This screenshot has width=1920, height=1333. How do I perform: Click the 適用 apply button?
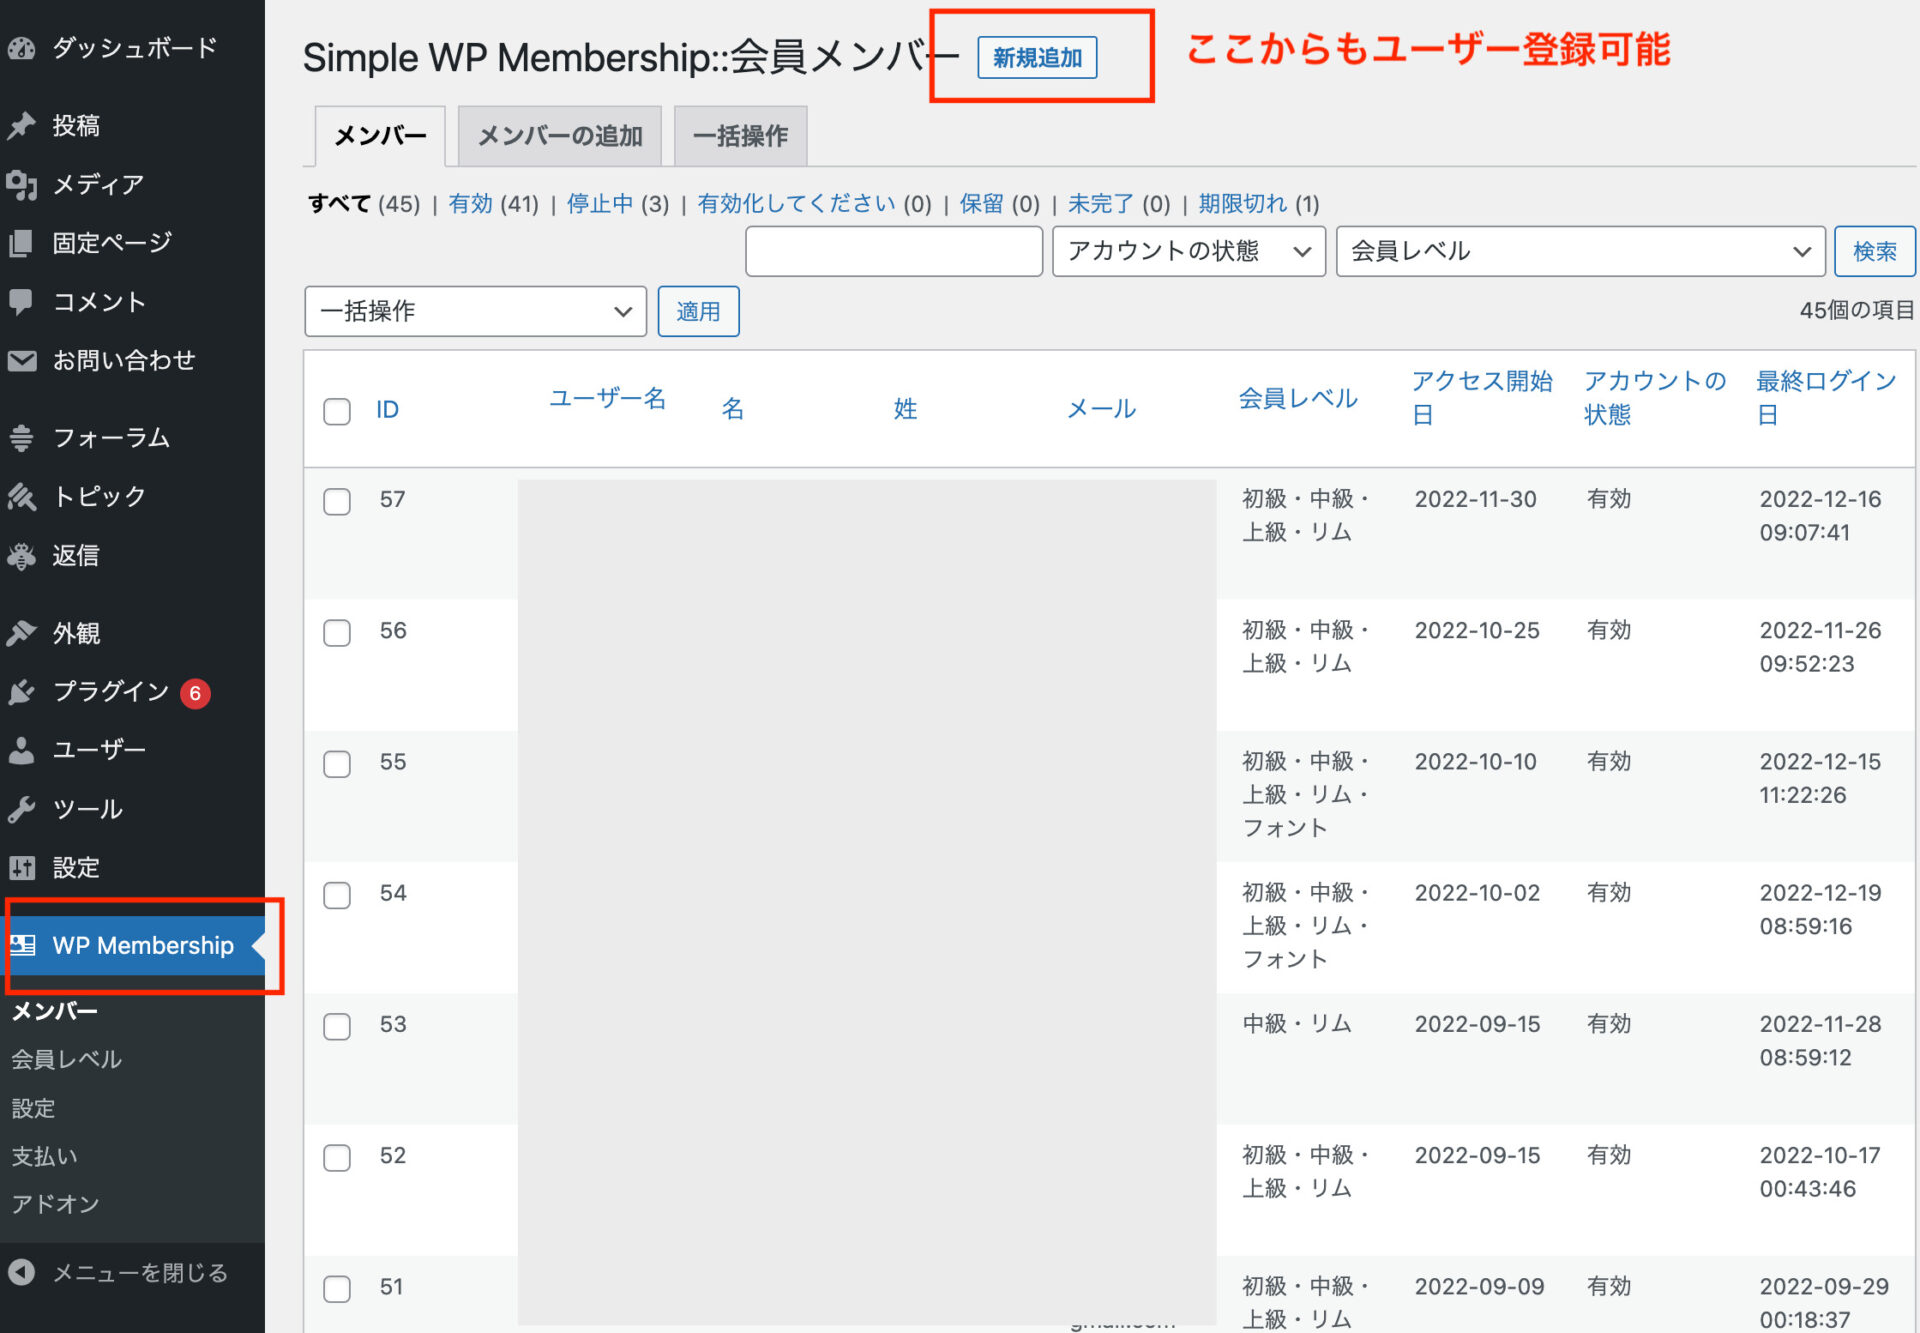coord(698,311)
